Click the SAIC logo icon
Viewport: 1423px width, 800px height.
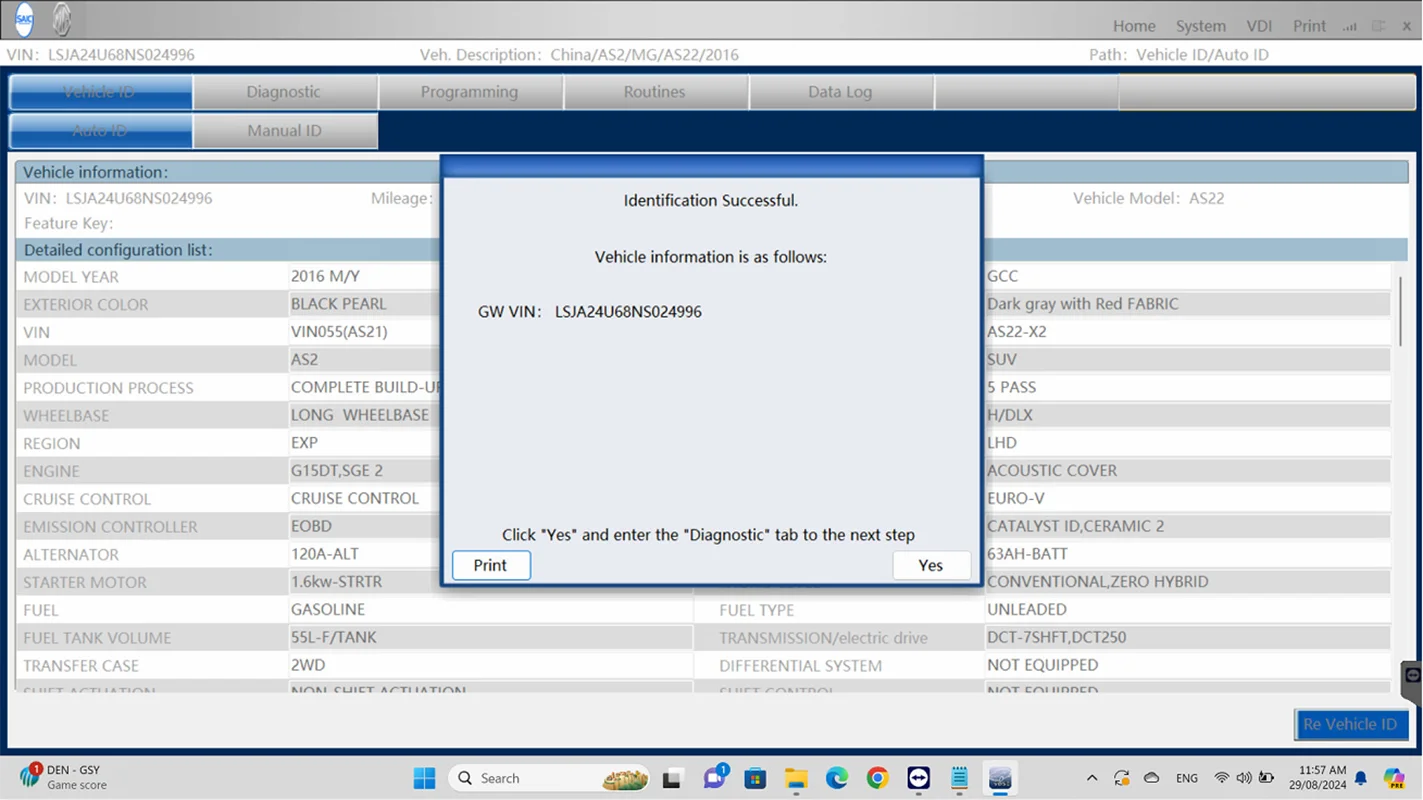(24, 20)
